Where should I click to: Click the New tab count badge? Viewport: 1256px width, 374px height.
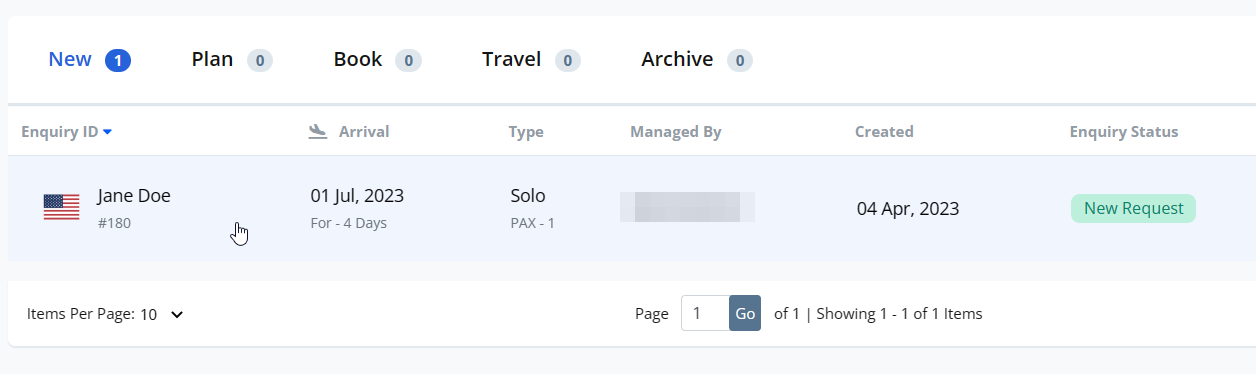click(x=118, y=60)
